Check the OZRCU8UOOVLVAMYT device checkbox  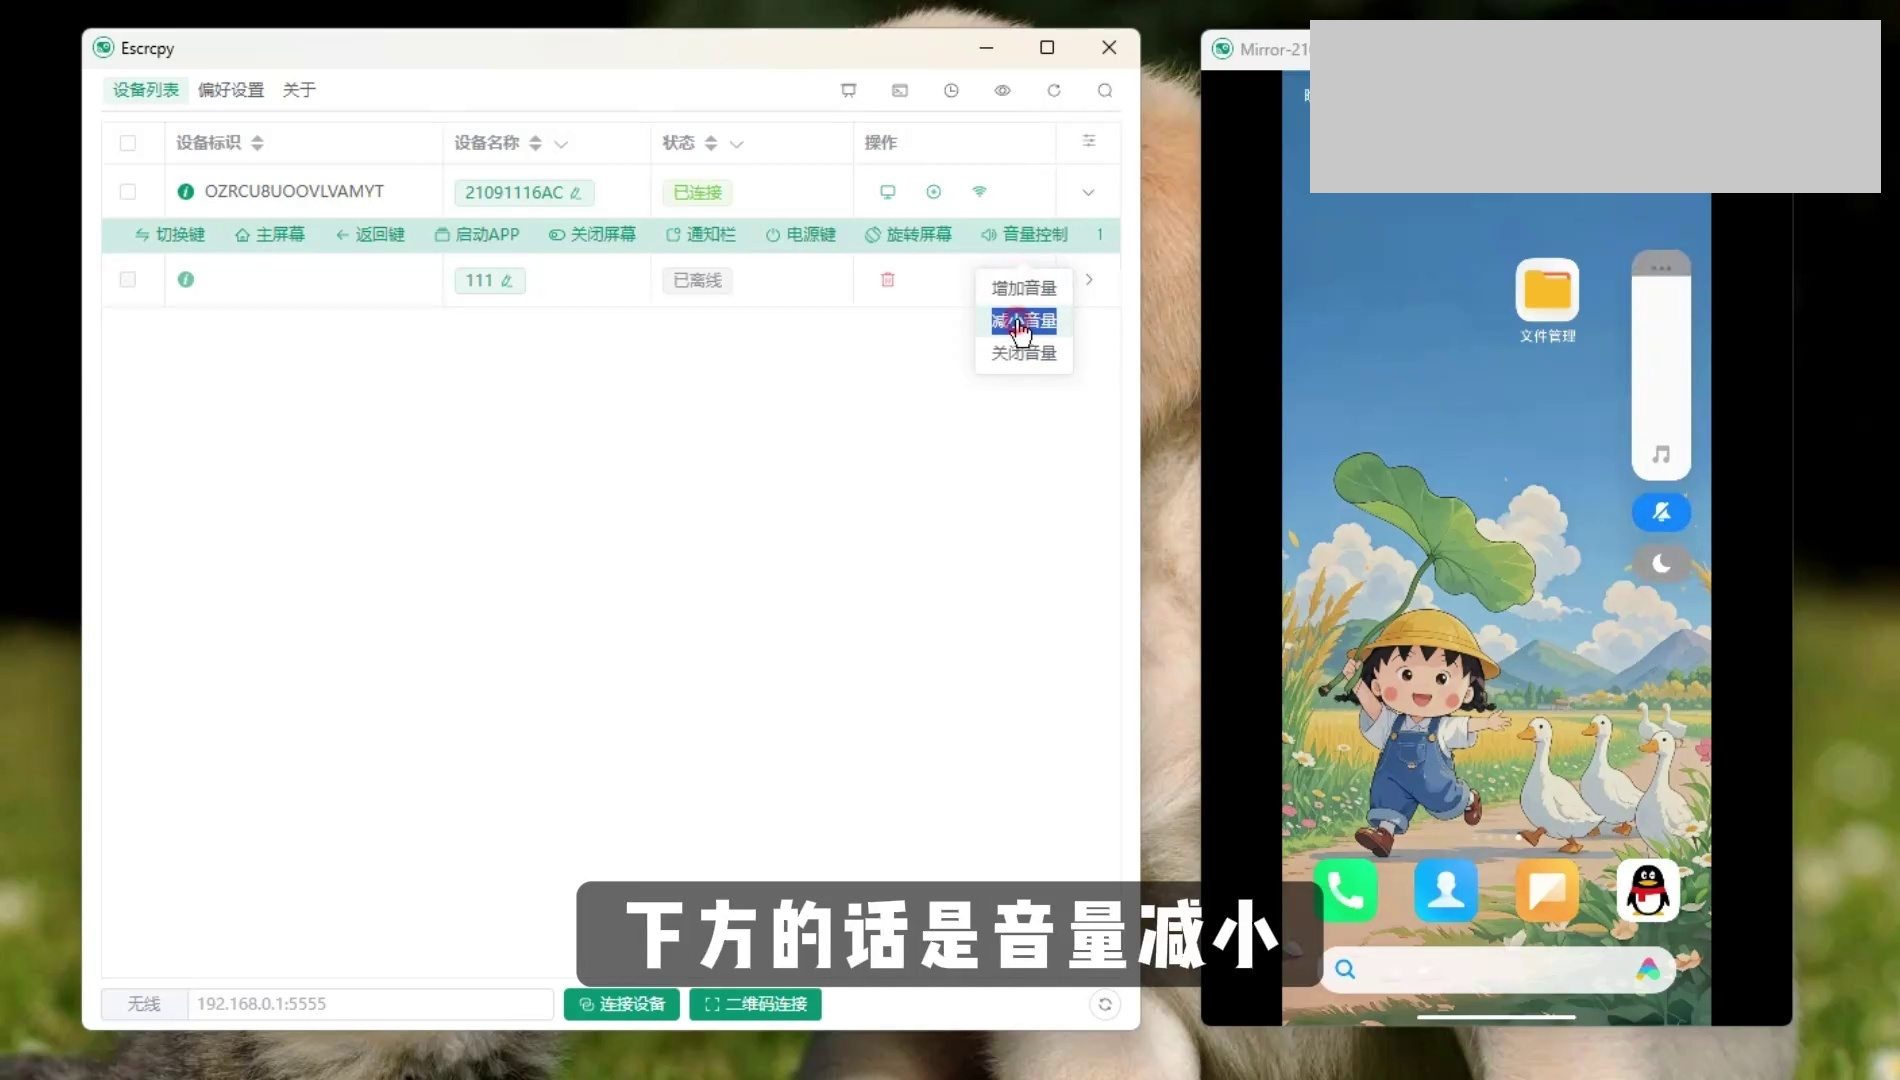pyautogui.click(x=128, y=191)
